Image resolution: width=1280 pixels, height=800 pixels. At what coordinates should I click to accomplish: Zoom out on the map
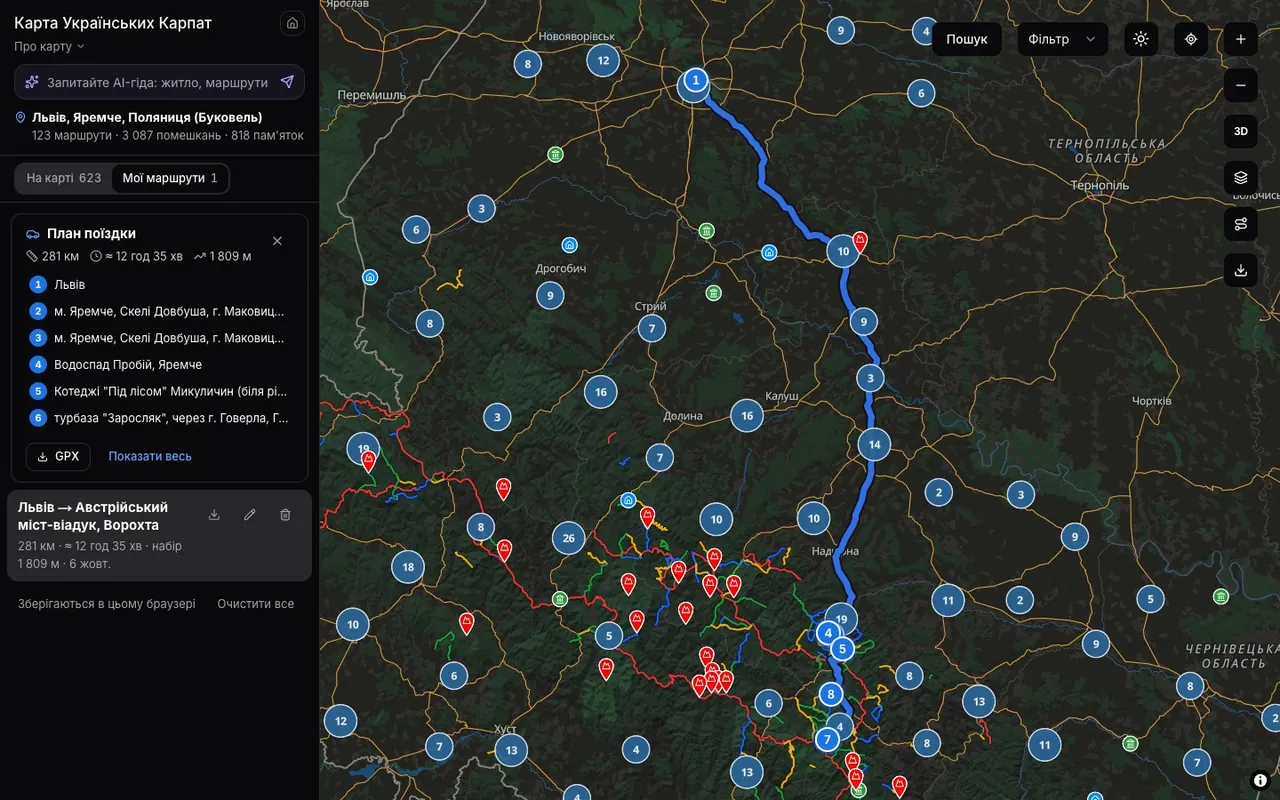point(1241,85)
